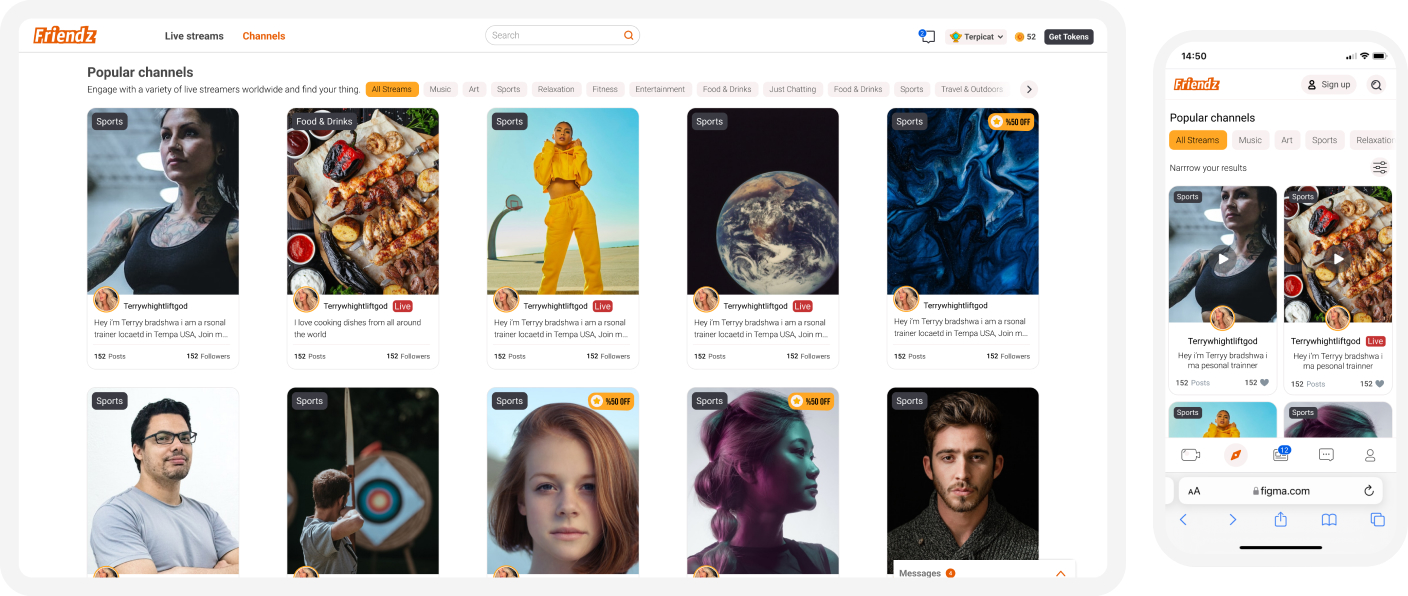Tap the Live badge on the mobile card

[1376, 341]
